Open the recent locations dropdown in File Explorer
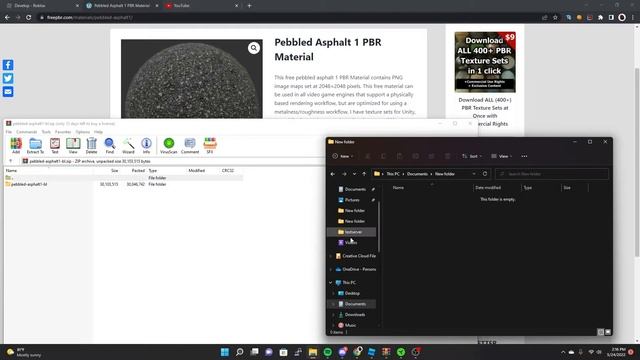640x360 pixels. [x=354, y=174]
